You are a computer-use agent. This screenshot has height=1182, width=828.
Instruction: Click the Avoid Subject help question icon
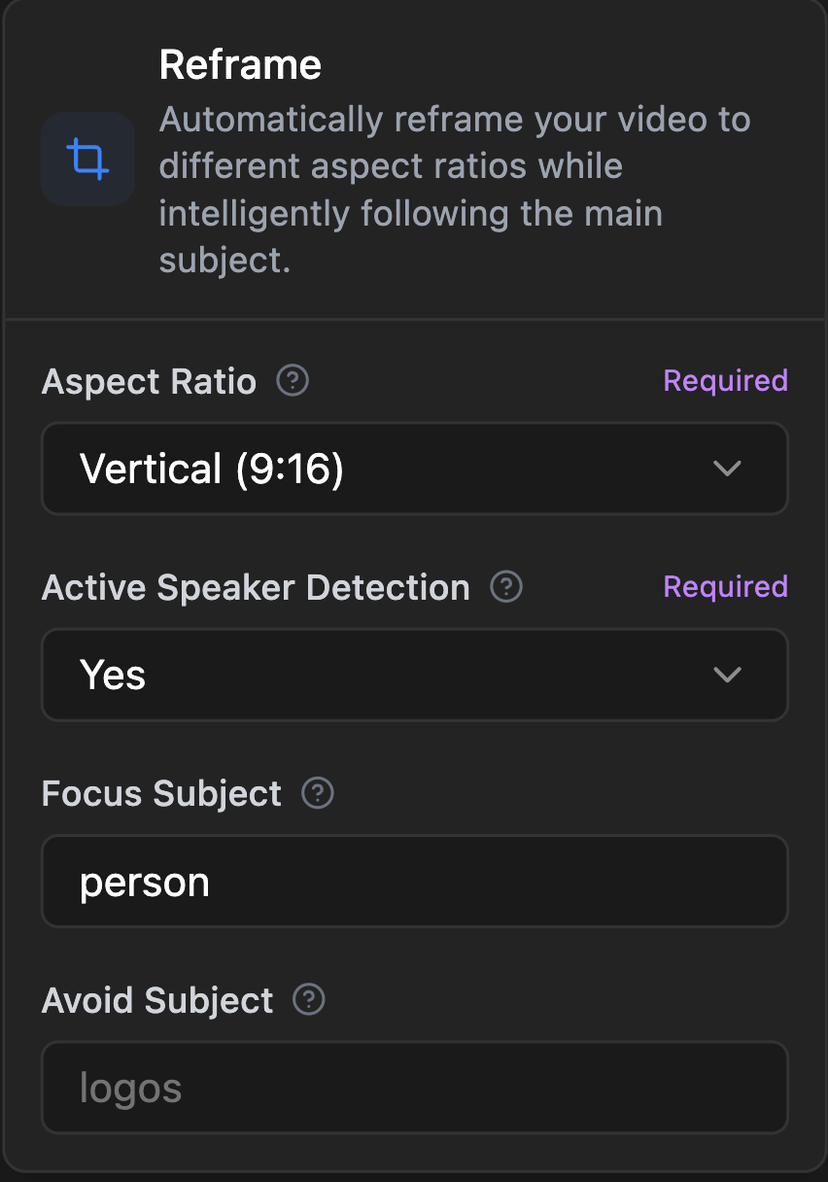point(308,1000)
